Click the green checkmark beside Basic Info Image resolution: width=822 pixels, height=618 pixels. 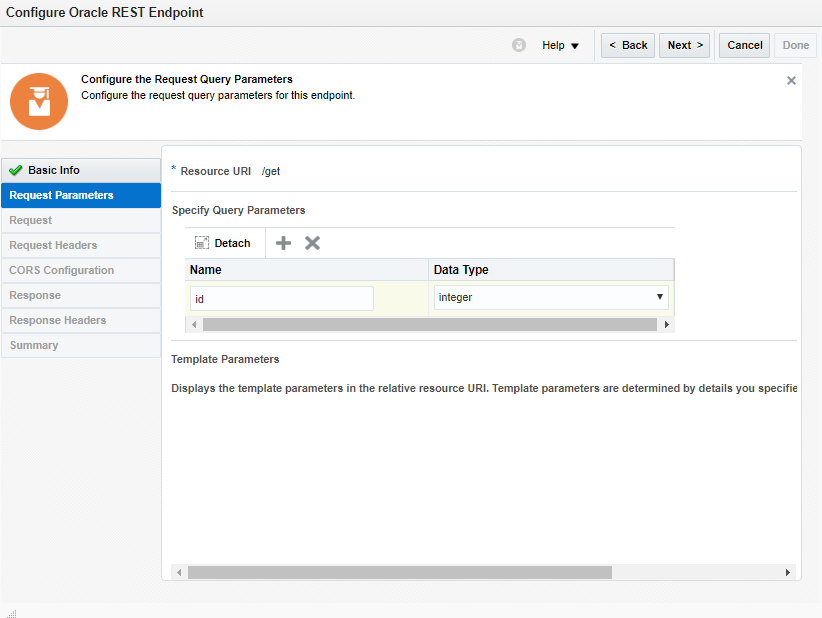(16, 170)
